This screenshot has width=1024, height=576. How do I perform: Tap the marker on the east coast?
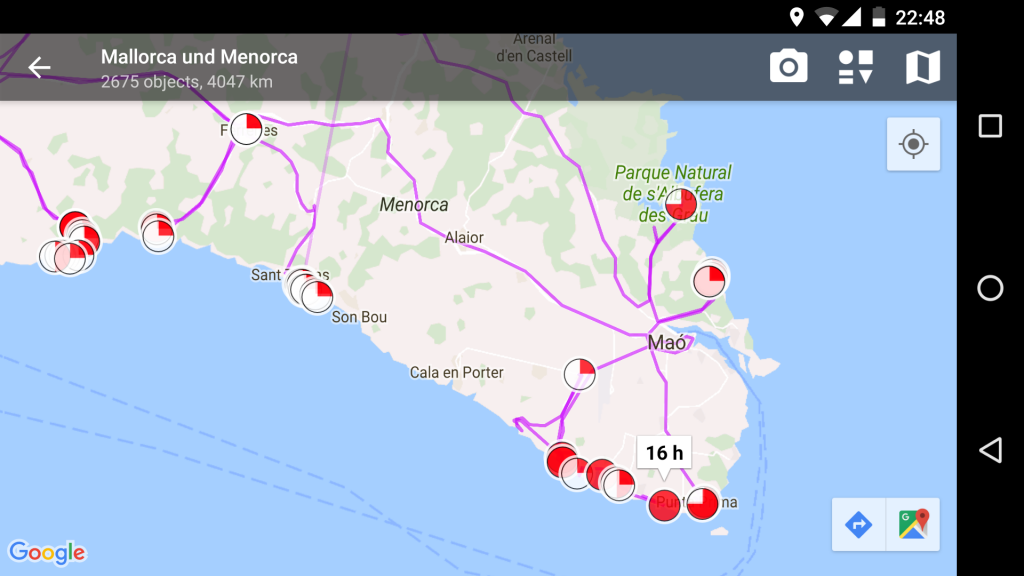pos(710,279)
